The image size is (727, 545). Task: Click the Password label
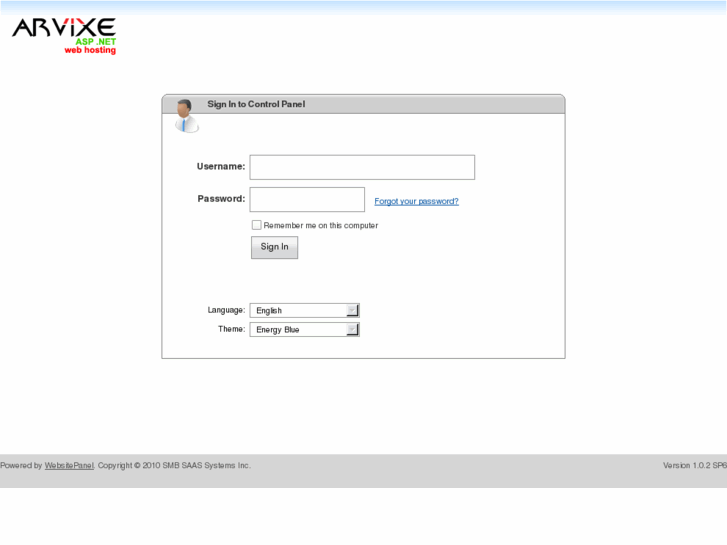[221, 199]
